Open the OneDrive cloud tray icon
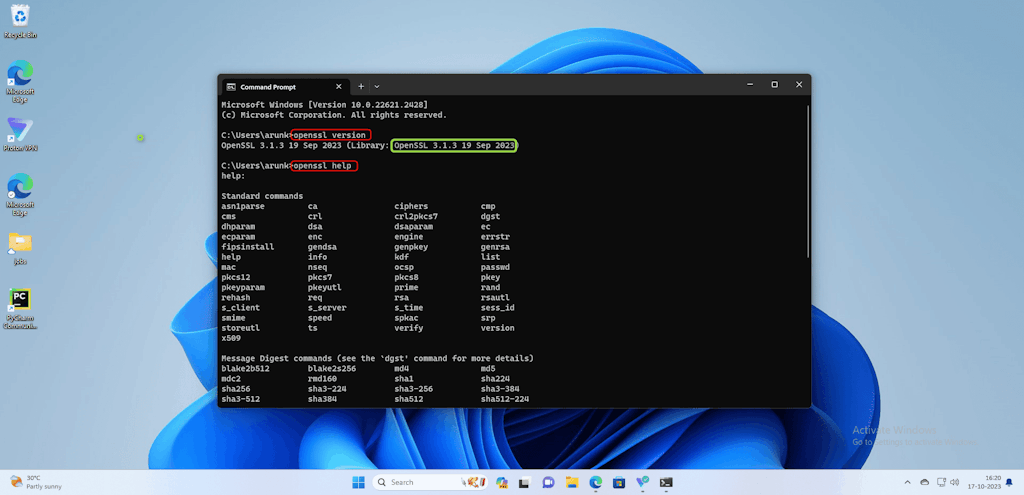This screenshot has width=1024, height=495. click(x=925, y=483)
